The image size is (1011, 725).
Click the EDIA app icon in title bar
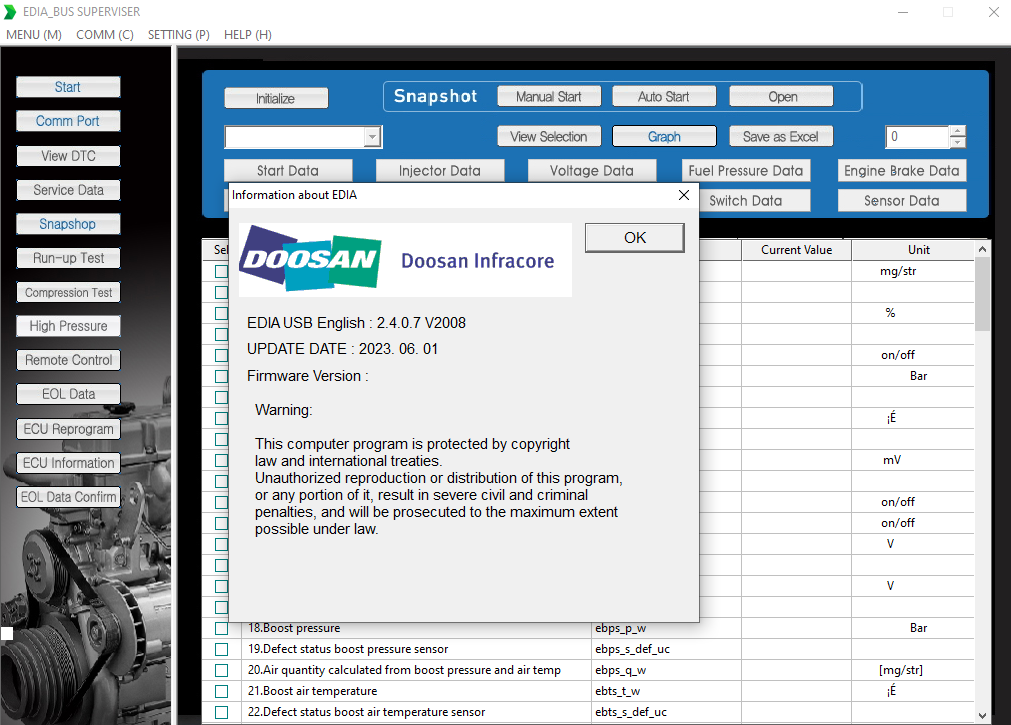(10, 12)
